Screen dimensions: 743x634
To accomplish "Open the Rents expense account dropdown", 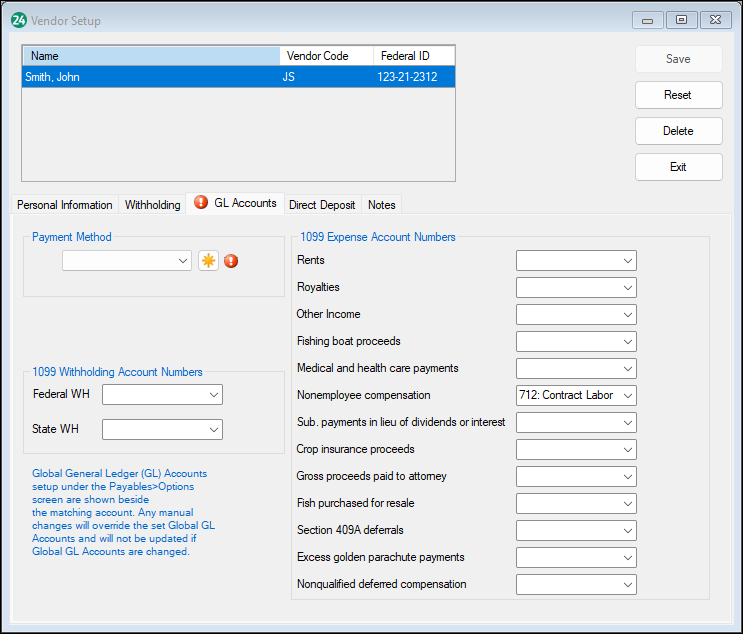I will (576, 261).
